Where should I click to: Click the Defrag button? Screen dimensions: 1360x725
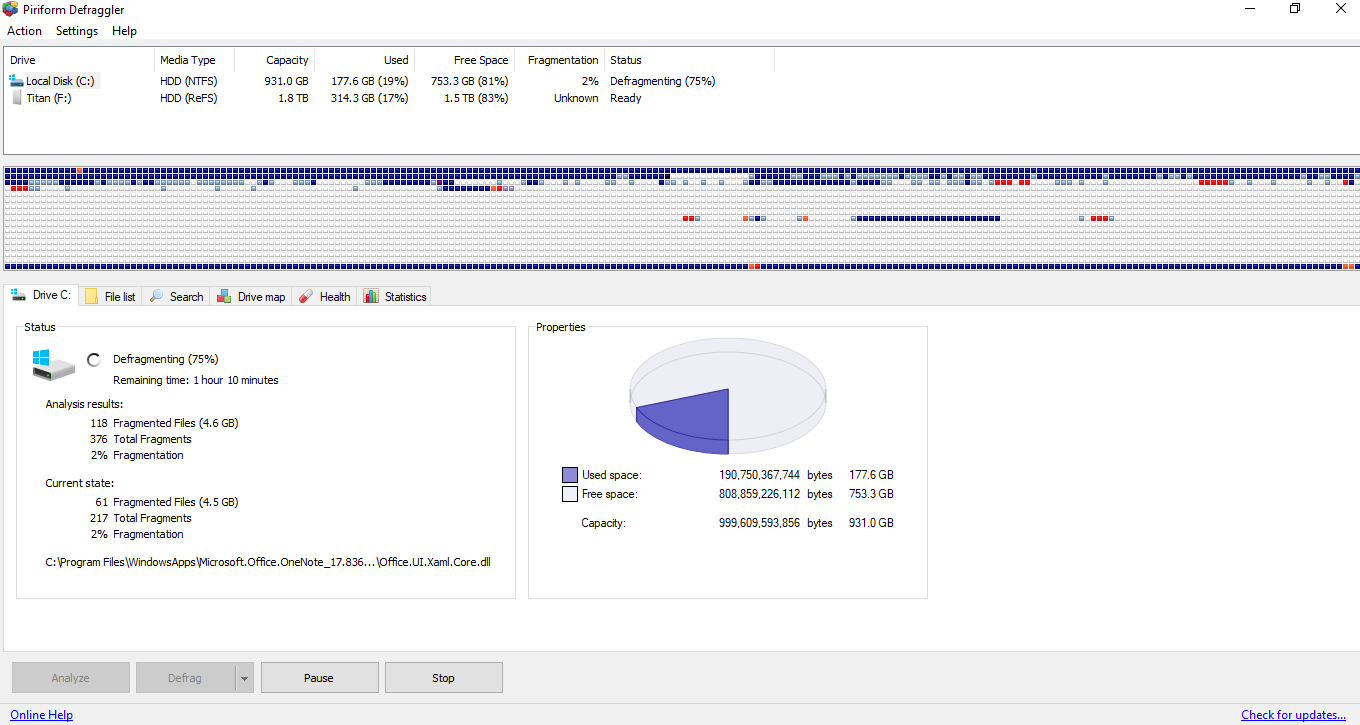pos(185,678)
